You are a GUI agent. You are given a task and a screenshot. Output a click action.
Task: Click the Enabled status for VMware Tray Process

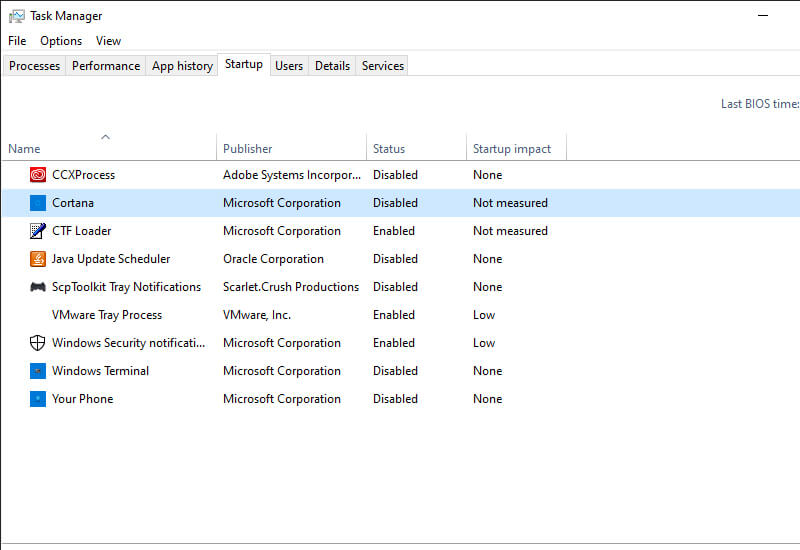[394, 315]
